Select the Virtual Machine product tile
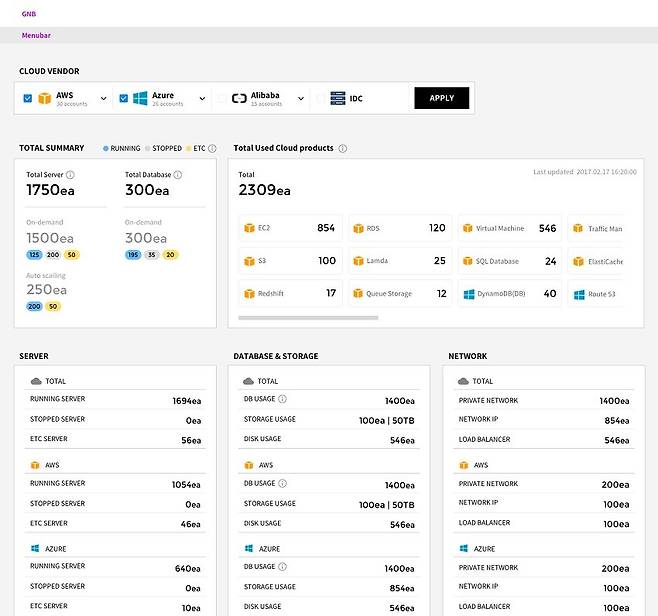 [x=509, y=228]
